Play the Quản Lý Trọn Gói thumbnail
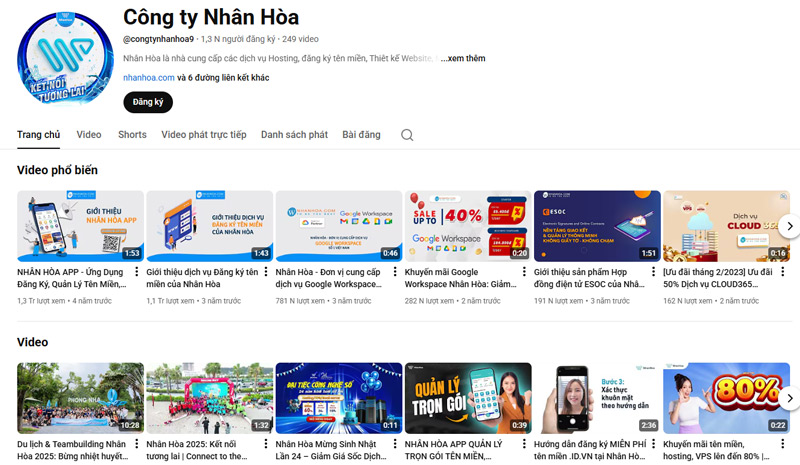The height and width of the screenshot is (465, 800). coord(468,398)
